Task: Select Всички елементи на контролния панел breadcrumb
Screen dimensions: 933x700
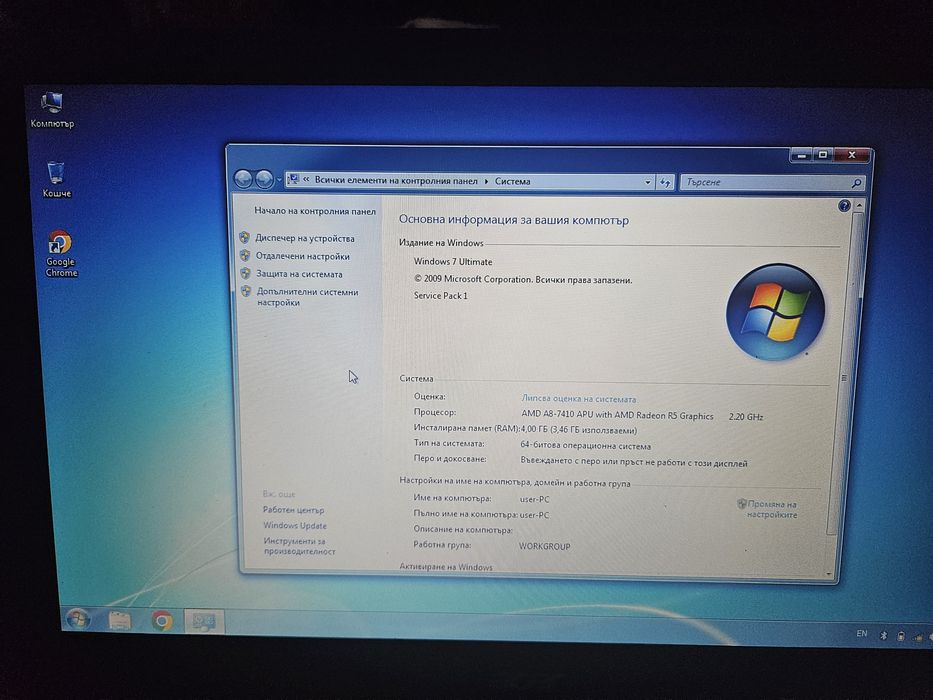Action: point(396,180)
